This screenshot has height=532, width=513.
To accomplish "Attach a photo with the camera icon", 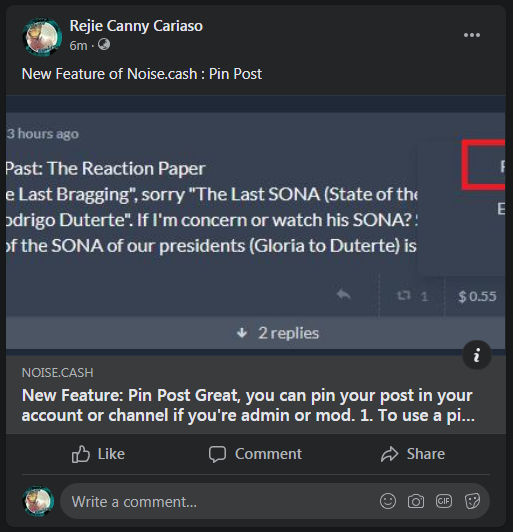I will click(416, 501).
